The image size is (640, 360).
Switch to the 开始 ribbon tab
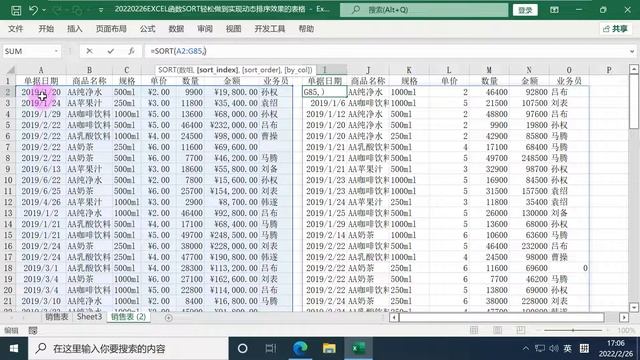pos(46,29)
